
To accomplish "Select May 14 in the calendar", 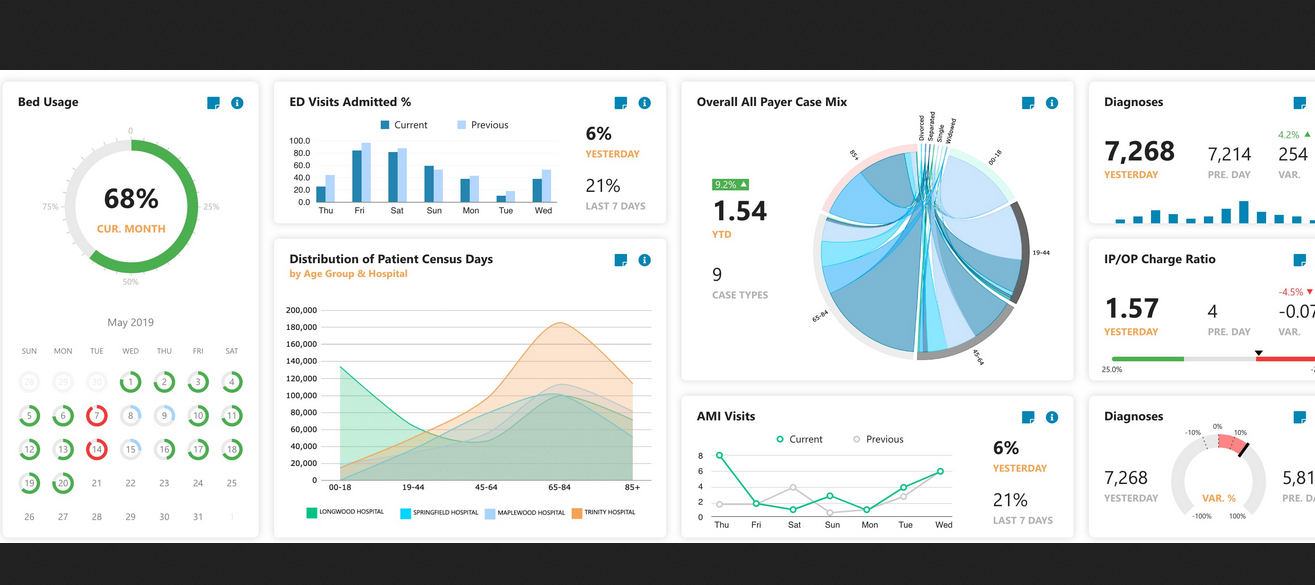I will click(97, 450).
